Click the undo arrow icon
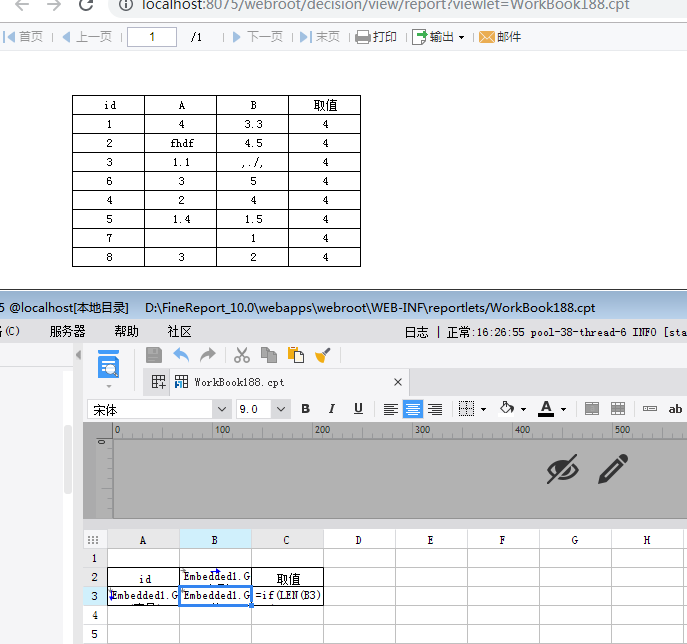This screenshot has width=687, height=644. tap(181, 355)
